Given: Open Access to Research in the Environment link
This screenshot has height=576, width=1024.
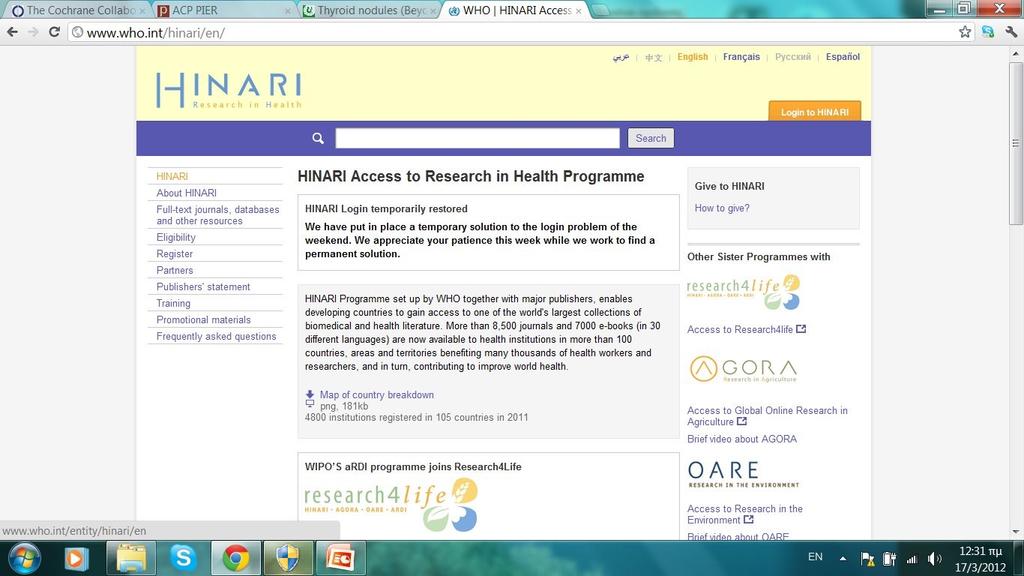Looking at the screenshot, I should point(744,514).
